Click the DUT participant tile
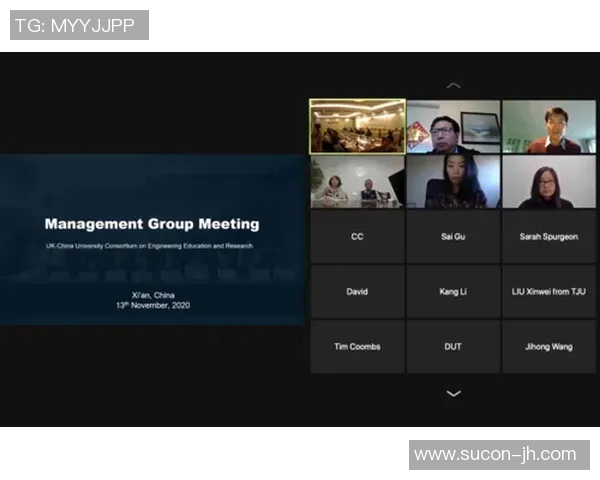The image size is (600, 480). [x=452, y=347]
